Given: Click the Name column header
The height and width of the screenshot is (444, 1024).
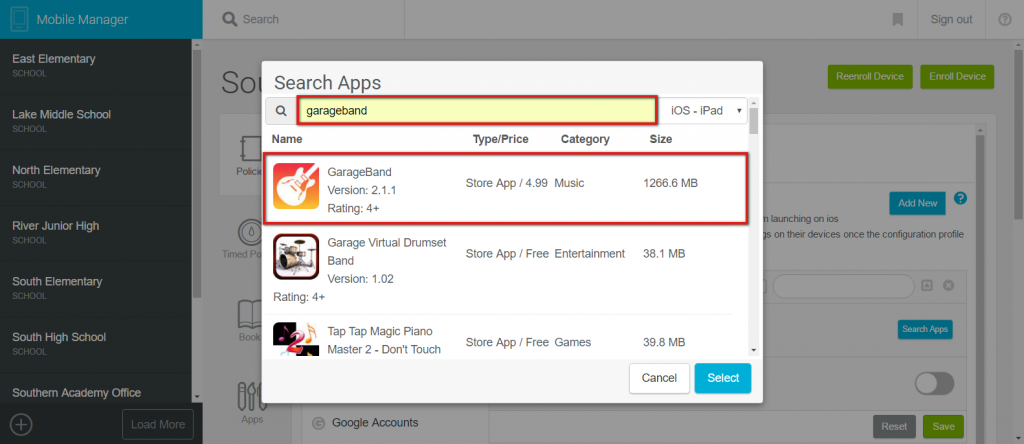Looking at the screenshot, I should (287, 139).
